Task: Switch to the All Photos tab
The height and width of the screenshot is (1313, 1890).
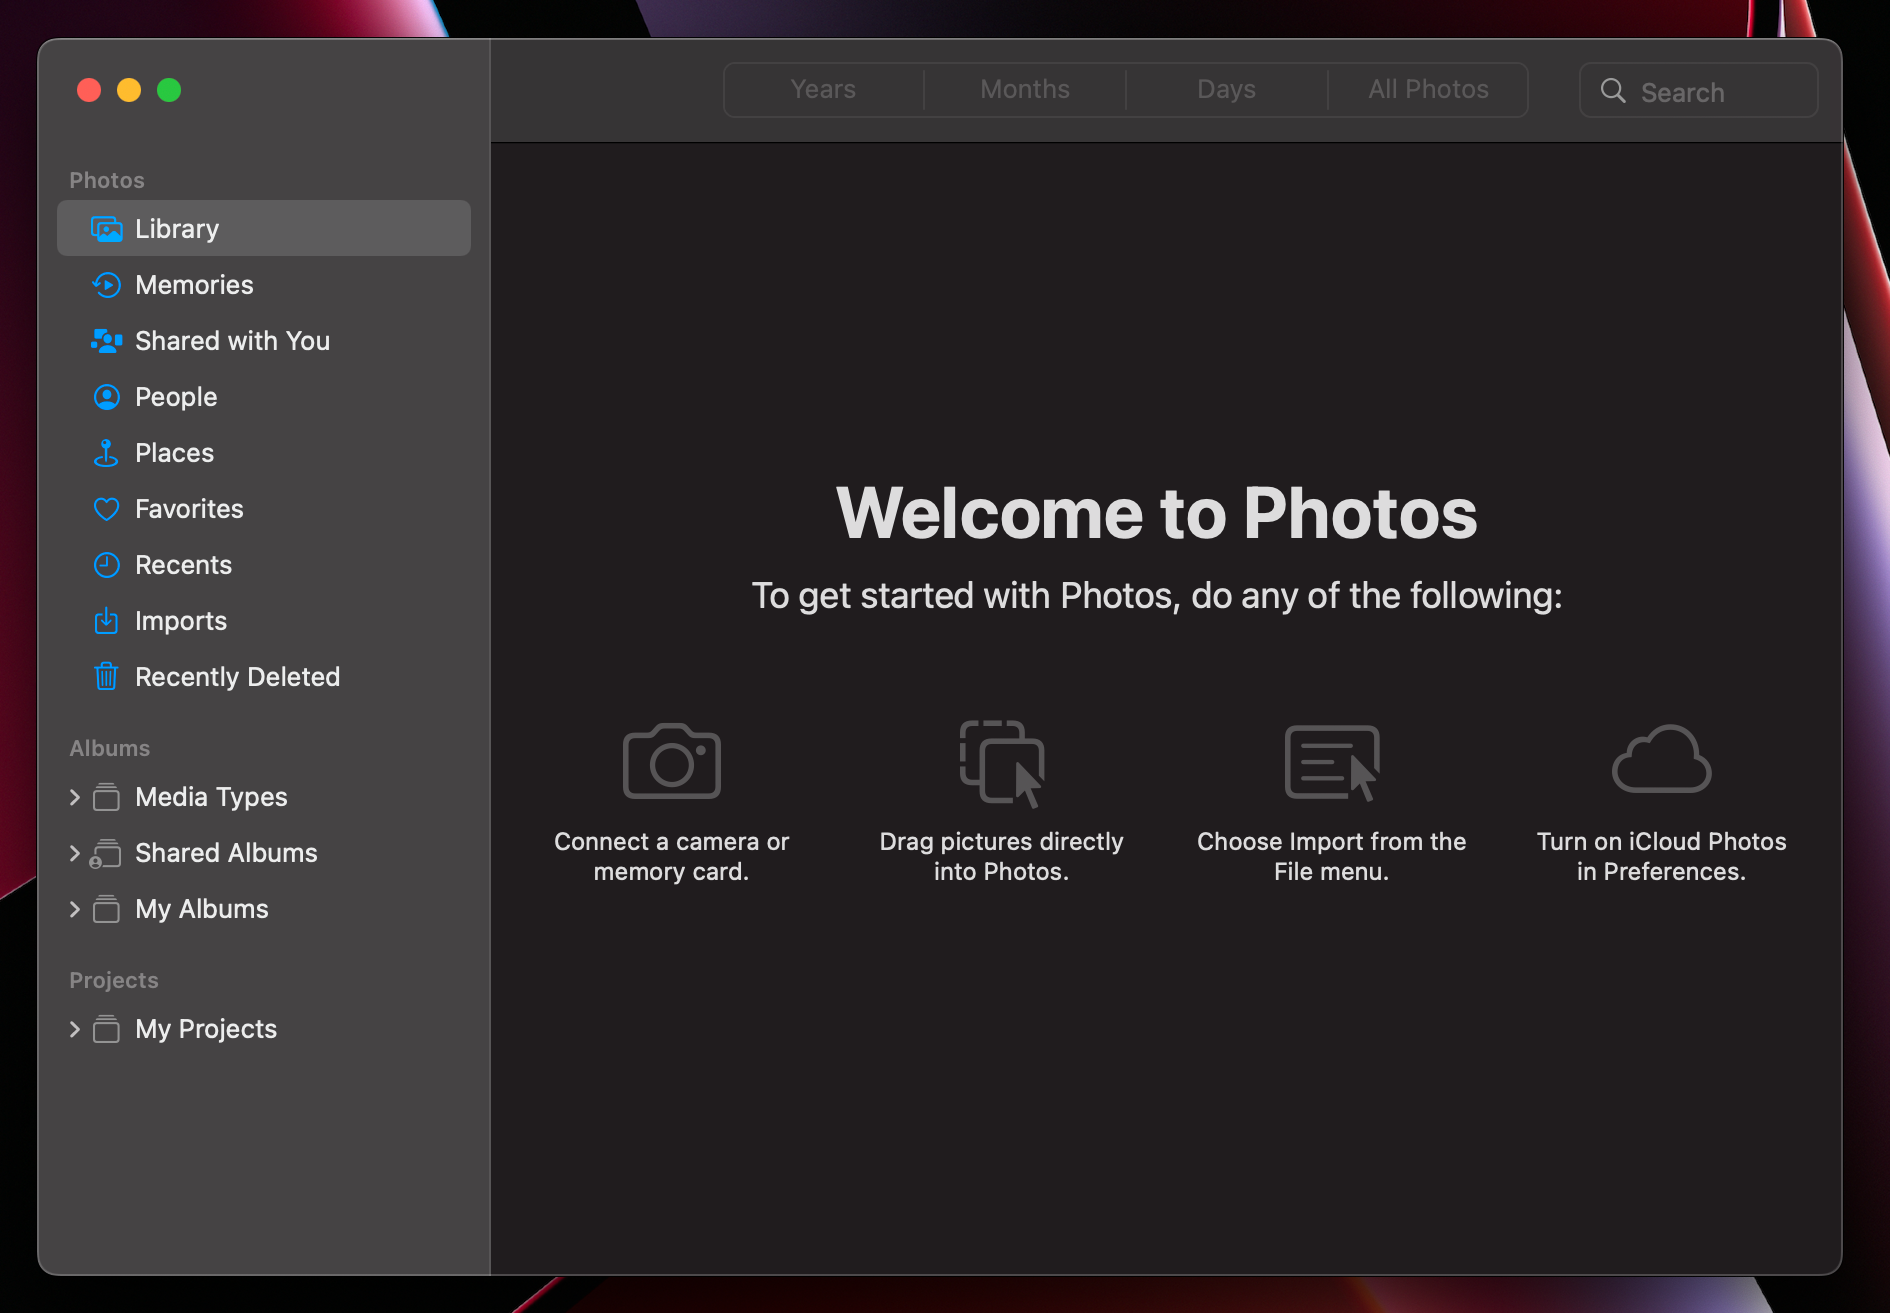Action: [x=1428, y=90]
